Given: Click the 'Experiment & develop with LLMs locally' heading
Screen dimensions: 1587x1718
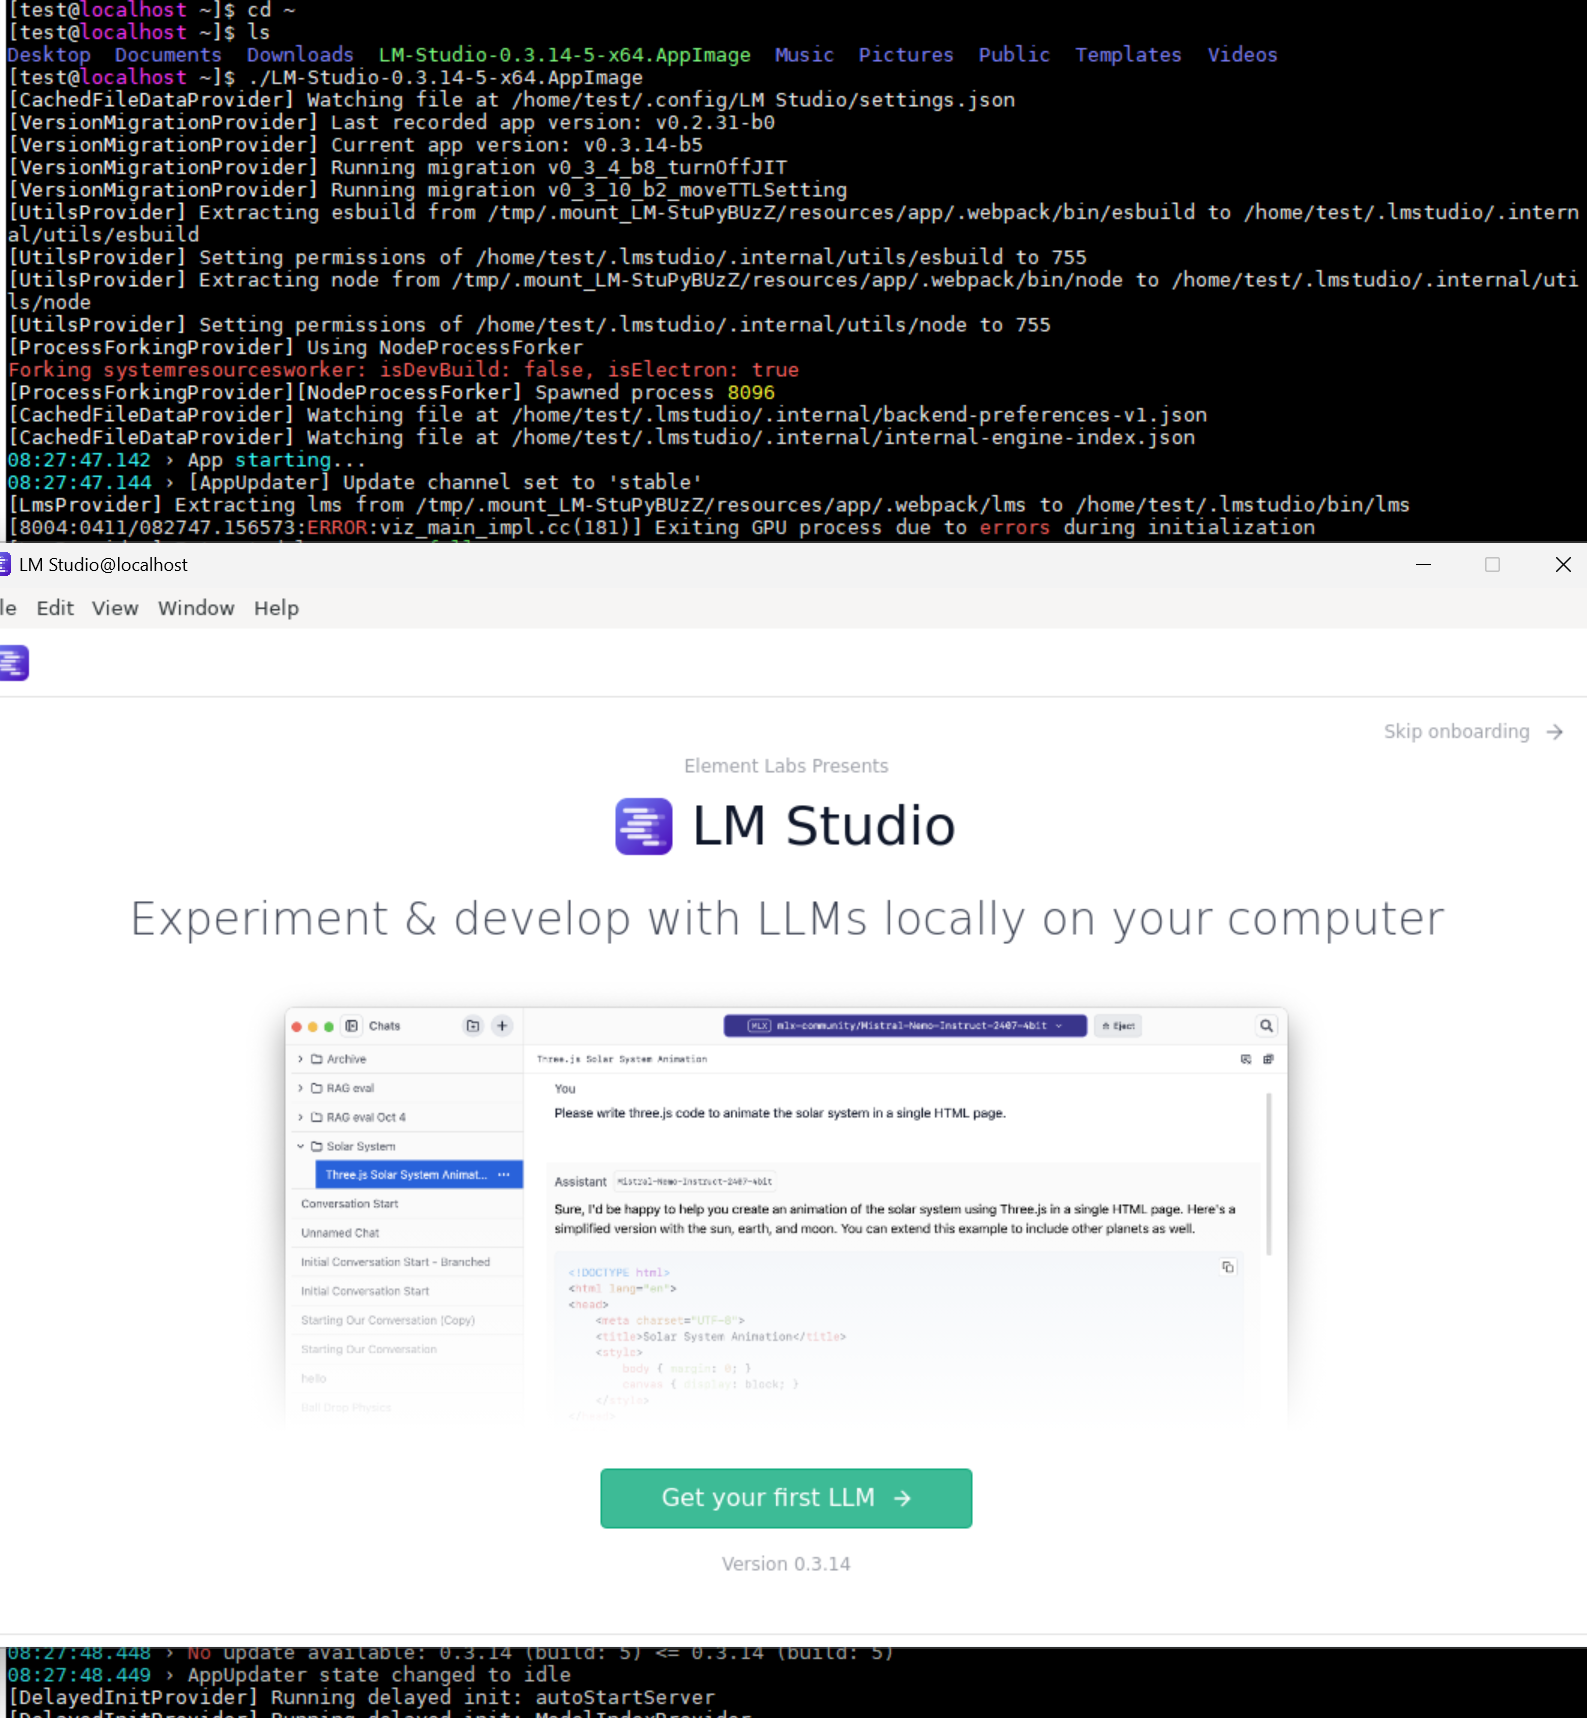Looking at the screenshot, I should pyautogui.click(x=788, y=919).
